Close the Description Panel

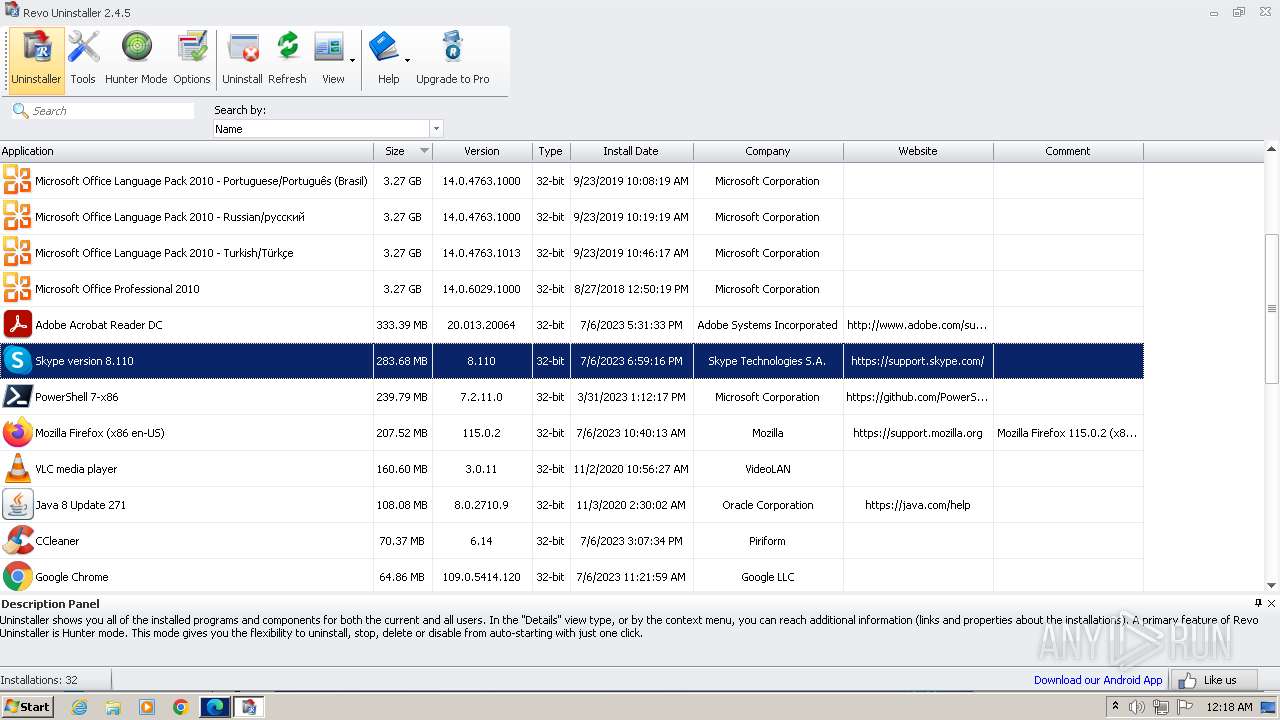[1271, 603]
